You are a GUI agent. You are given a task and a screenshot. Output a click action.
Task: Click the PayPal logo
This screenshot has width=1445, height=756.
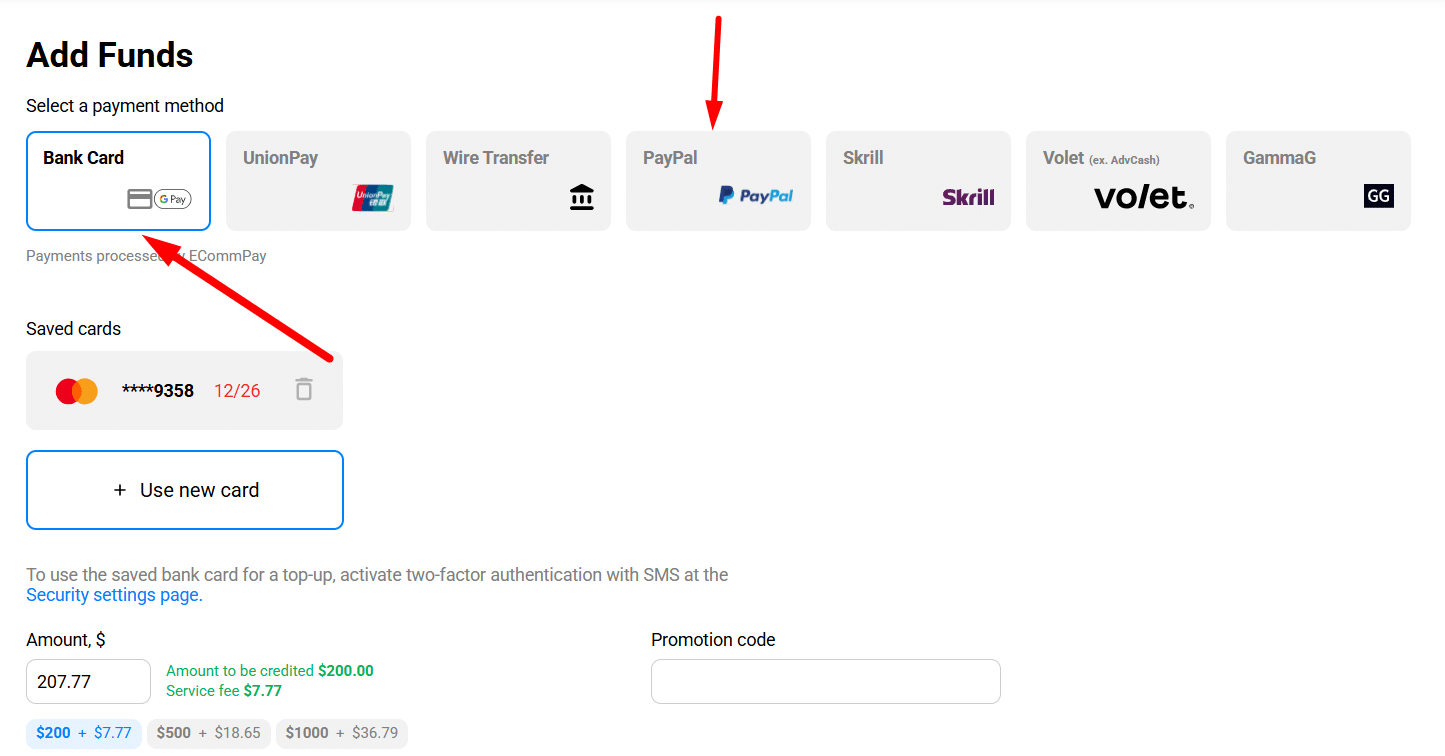(x=756, y=196)
